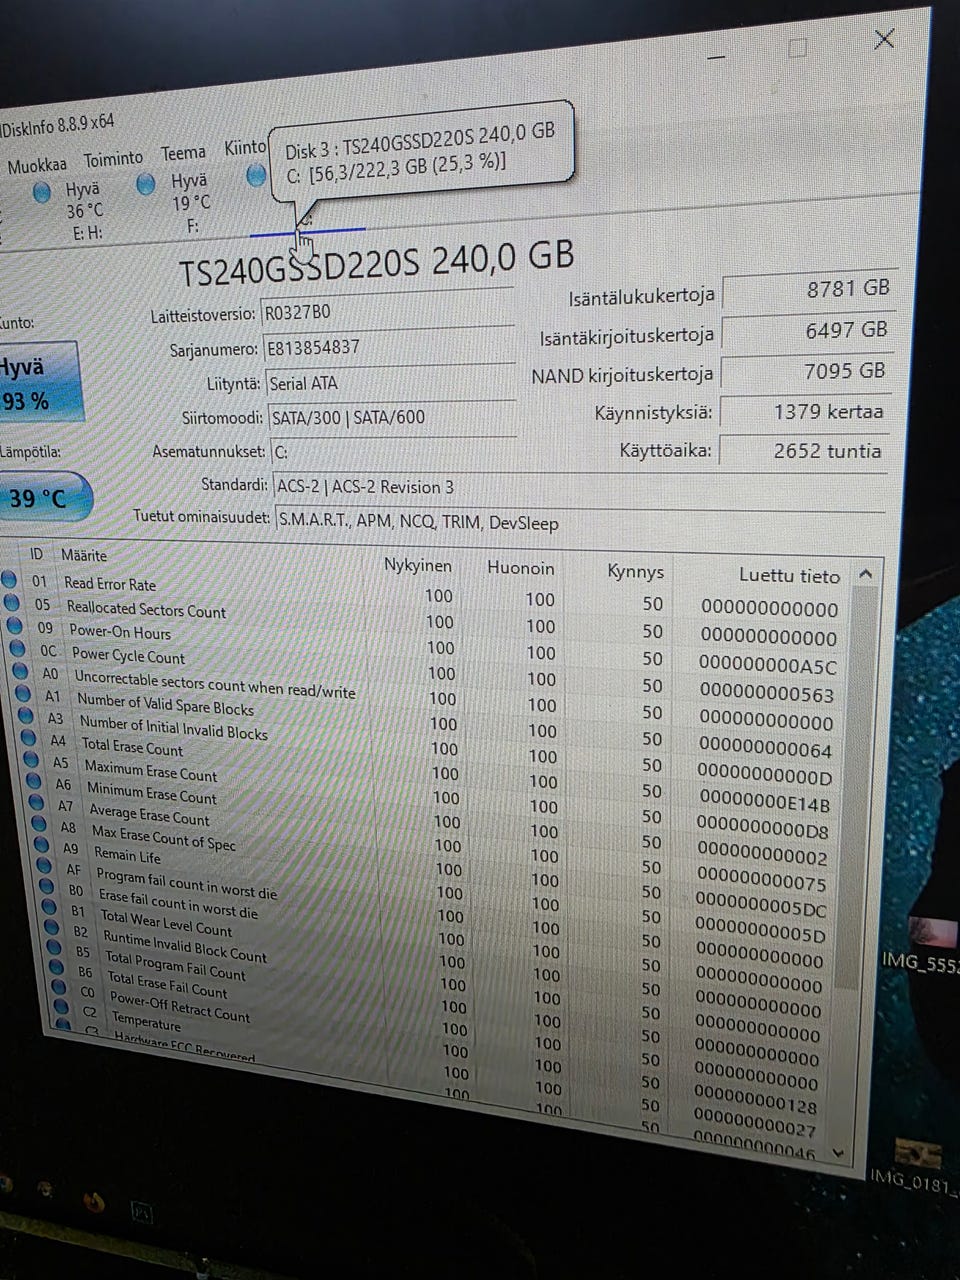Click the Total Program Fail Count icon
This screenshot has height=1280, width=960.
click(x=56, y=947)
